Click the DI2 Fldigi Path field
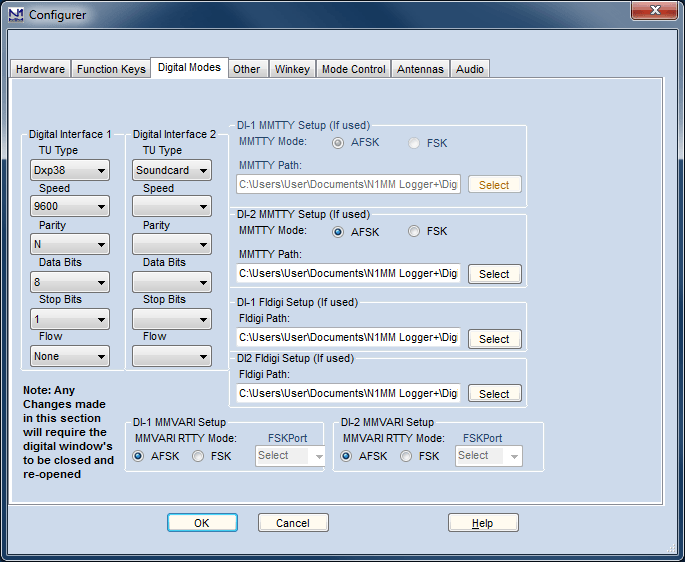 [x=348, y=393]
